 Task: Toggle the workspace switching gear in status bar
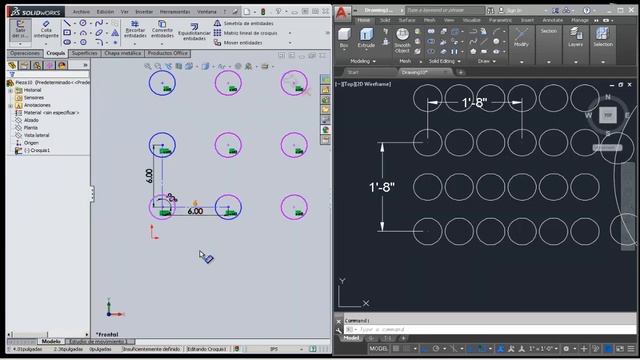pyautogui.click(x=566, y=349)
